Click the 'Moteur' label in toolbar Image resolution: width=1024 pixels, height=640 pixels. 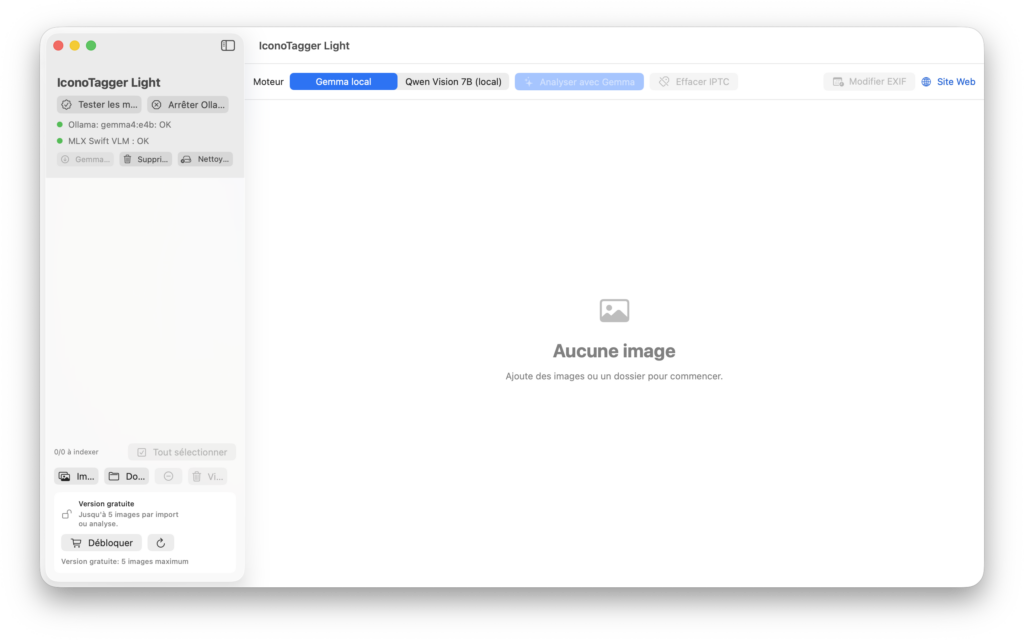point(268,82)
